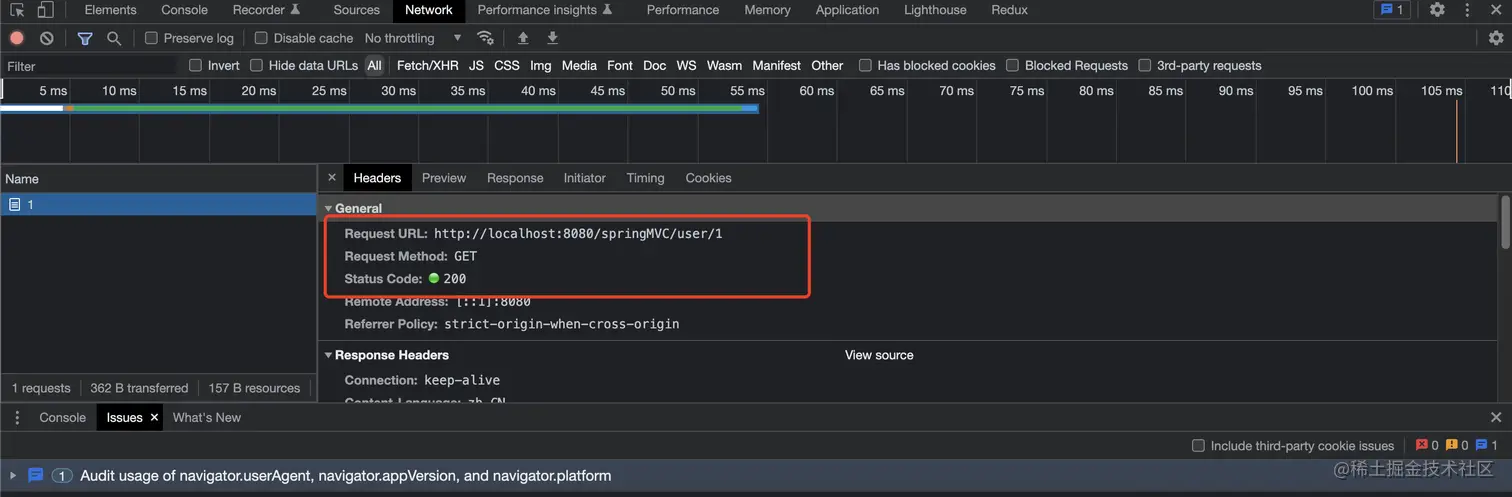Select the request Preview tab
The width and height of the screenshot is (1512, 497).
point(444,178)
